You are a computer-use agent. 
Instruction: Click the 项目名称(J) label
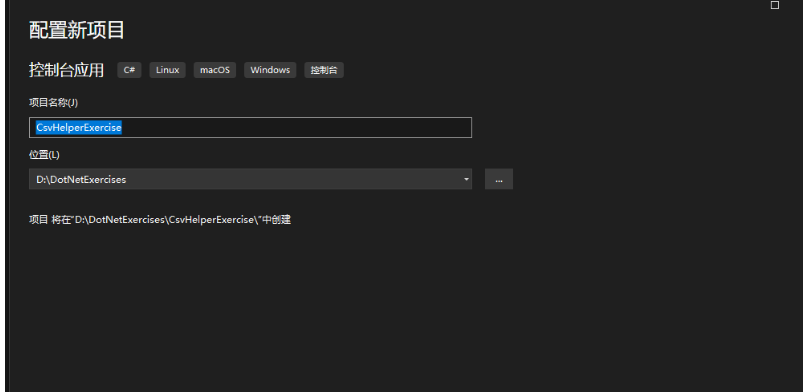53,102
